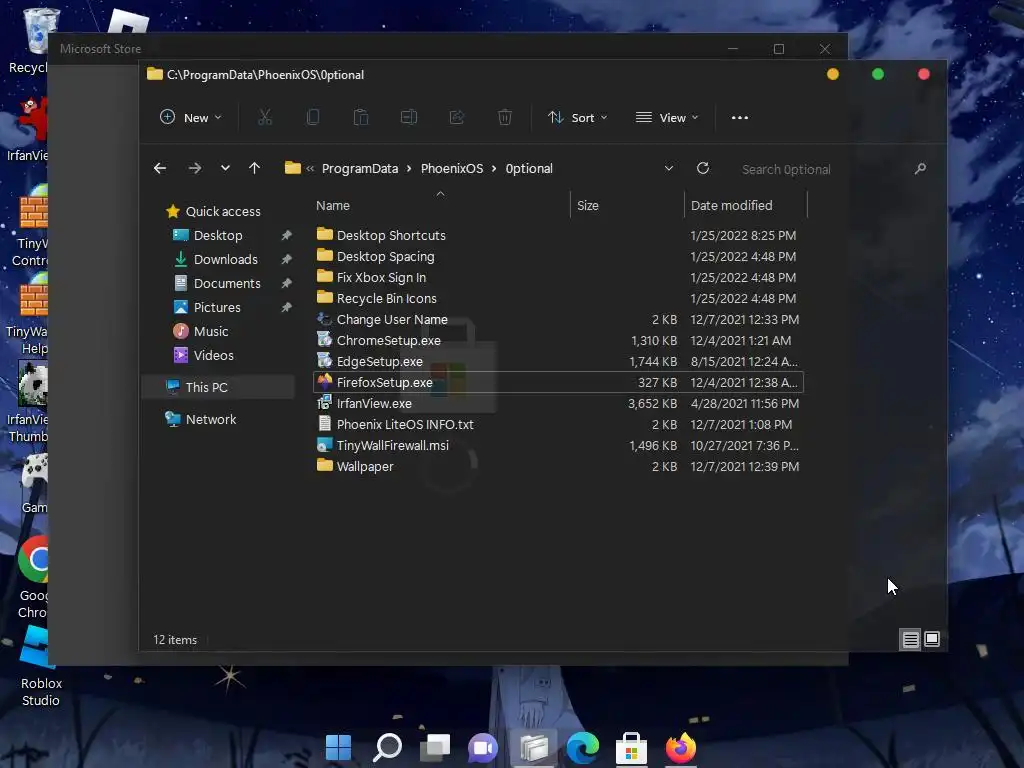The height and width of the screenshot is (768, 1024).
Task: Open Microsoft Store on taskbar
Action: [x=632, y=748]
